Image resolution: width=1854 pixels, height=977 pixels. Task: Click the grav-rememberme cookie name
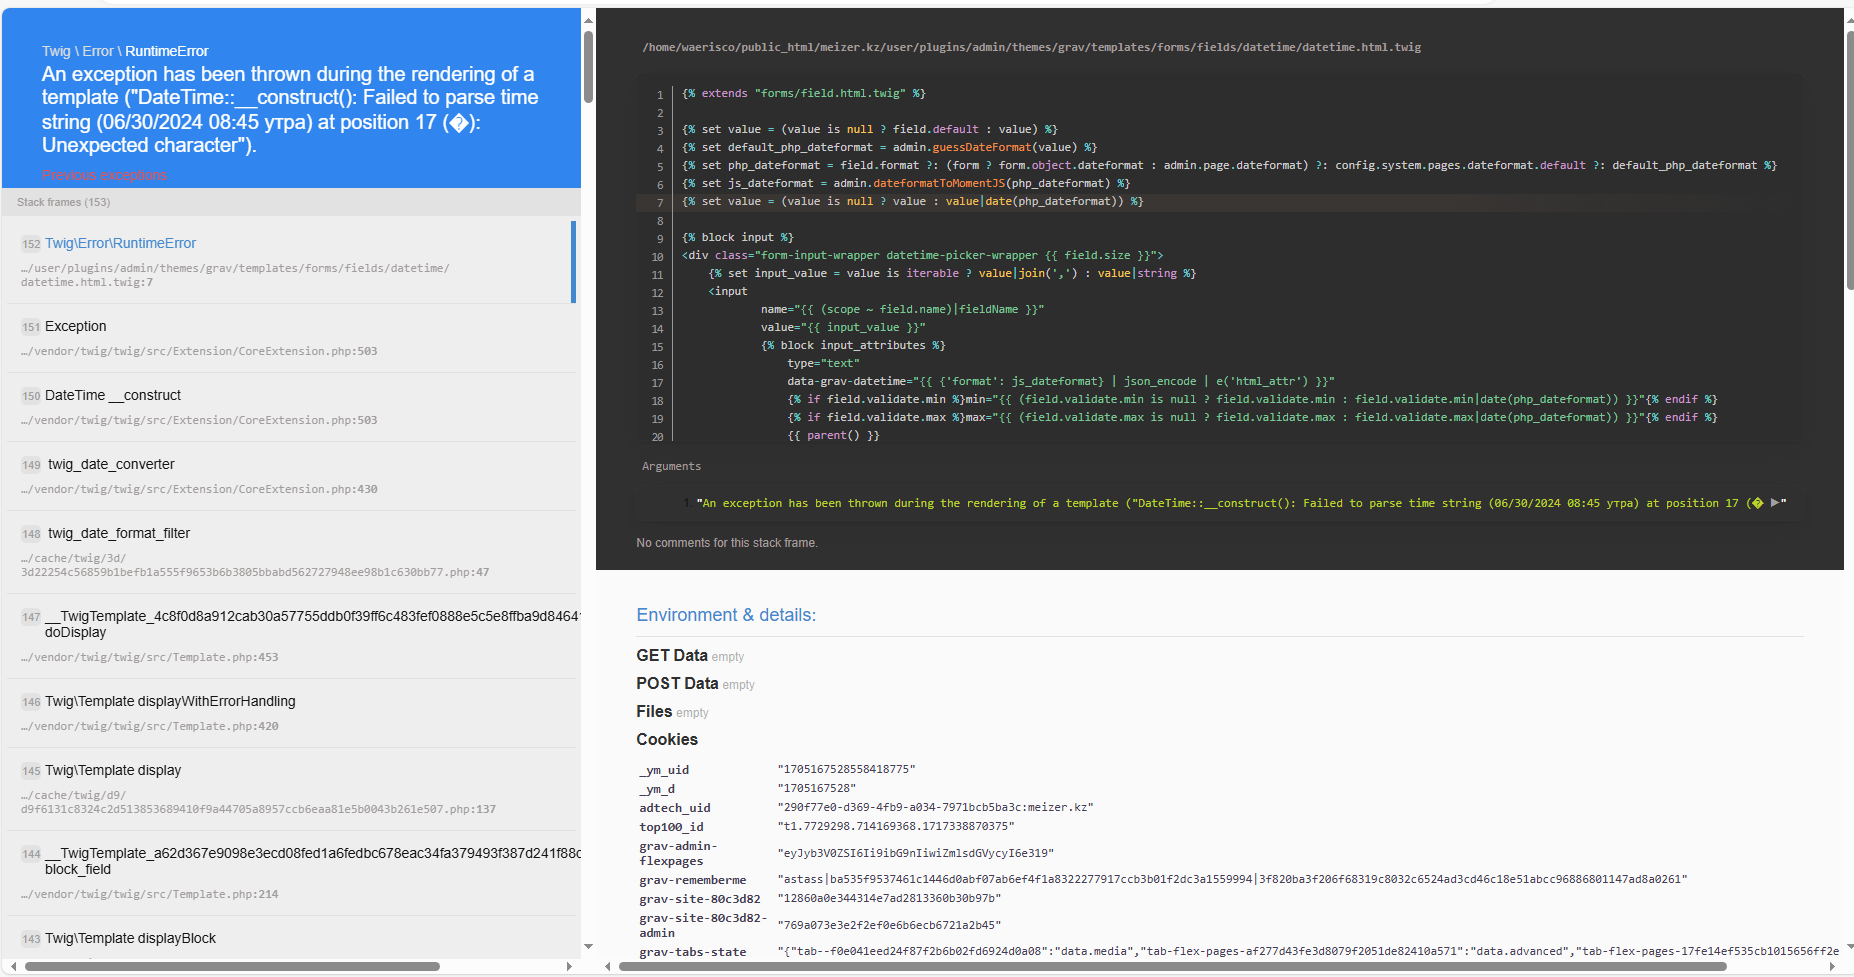point(693,880)
